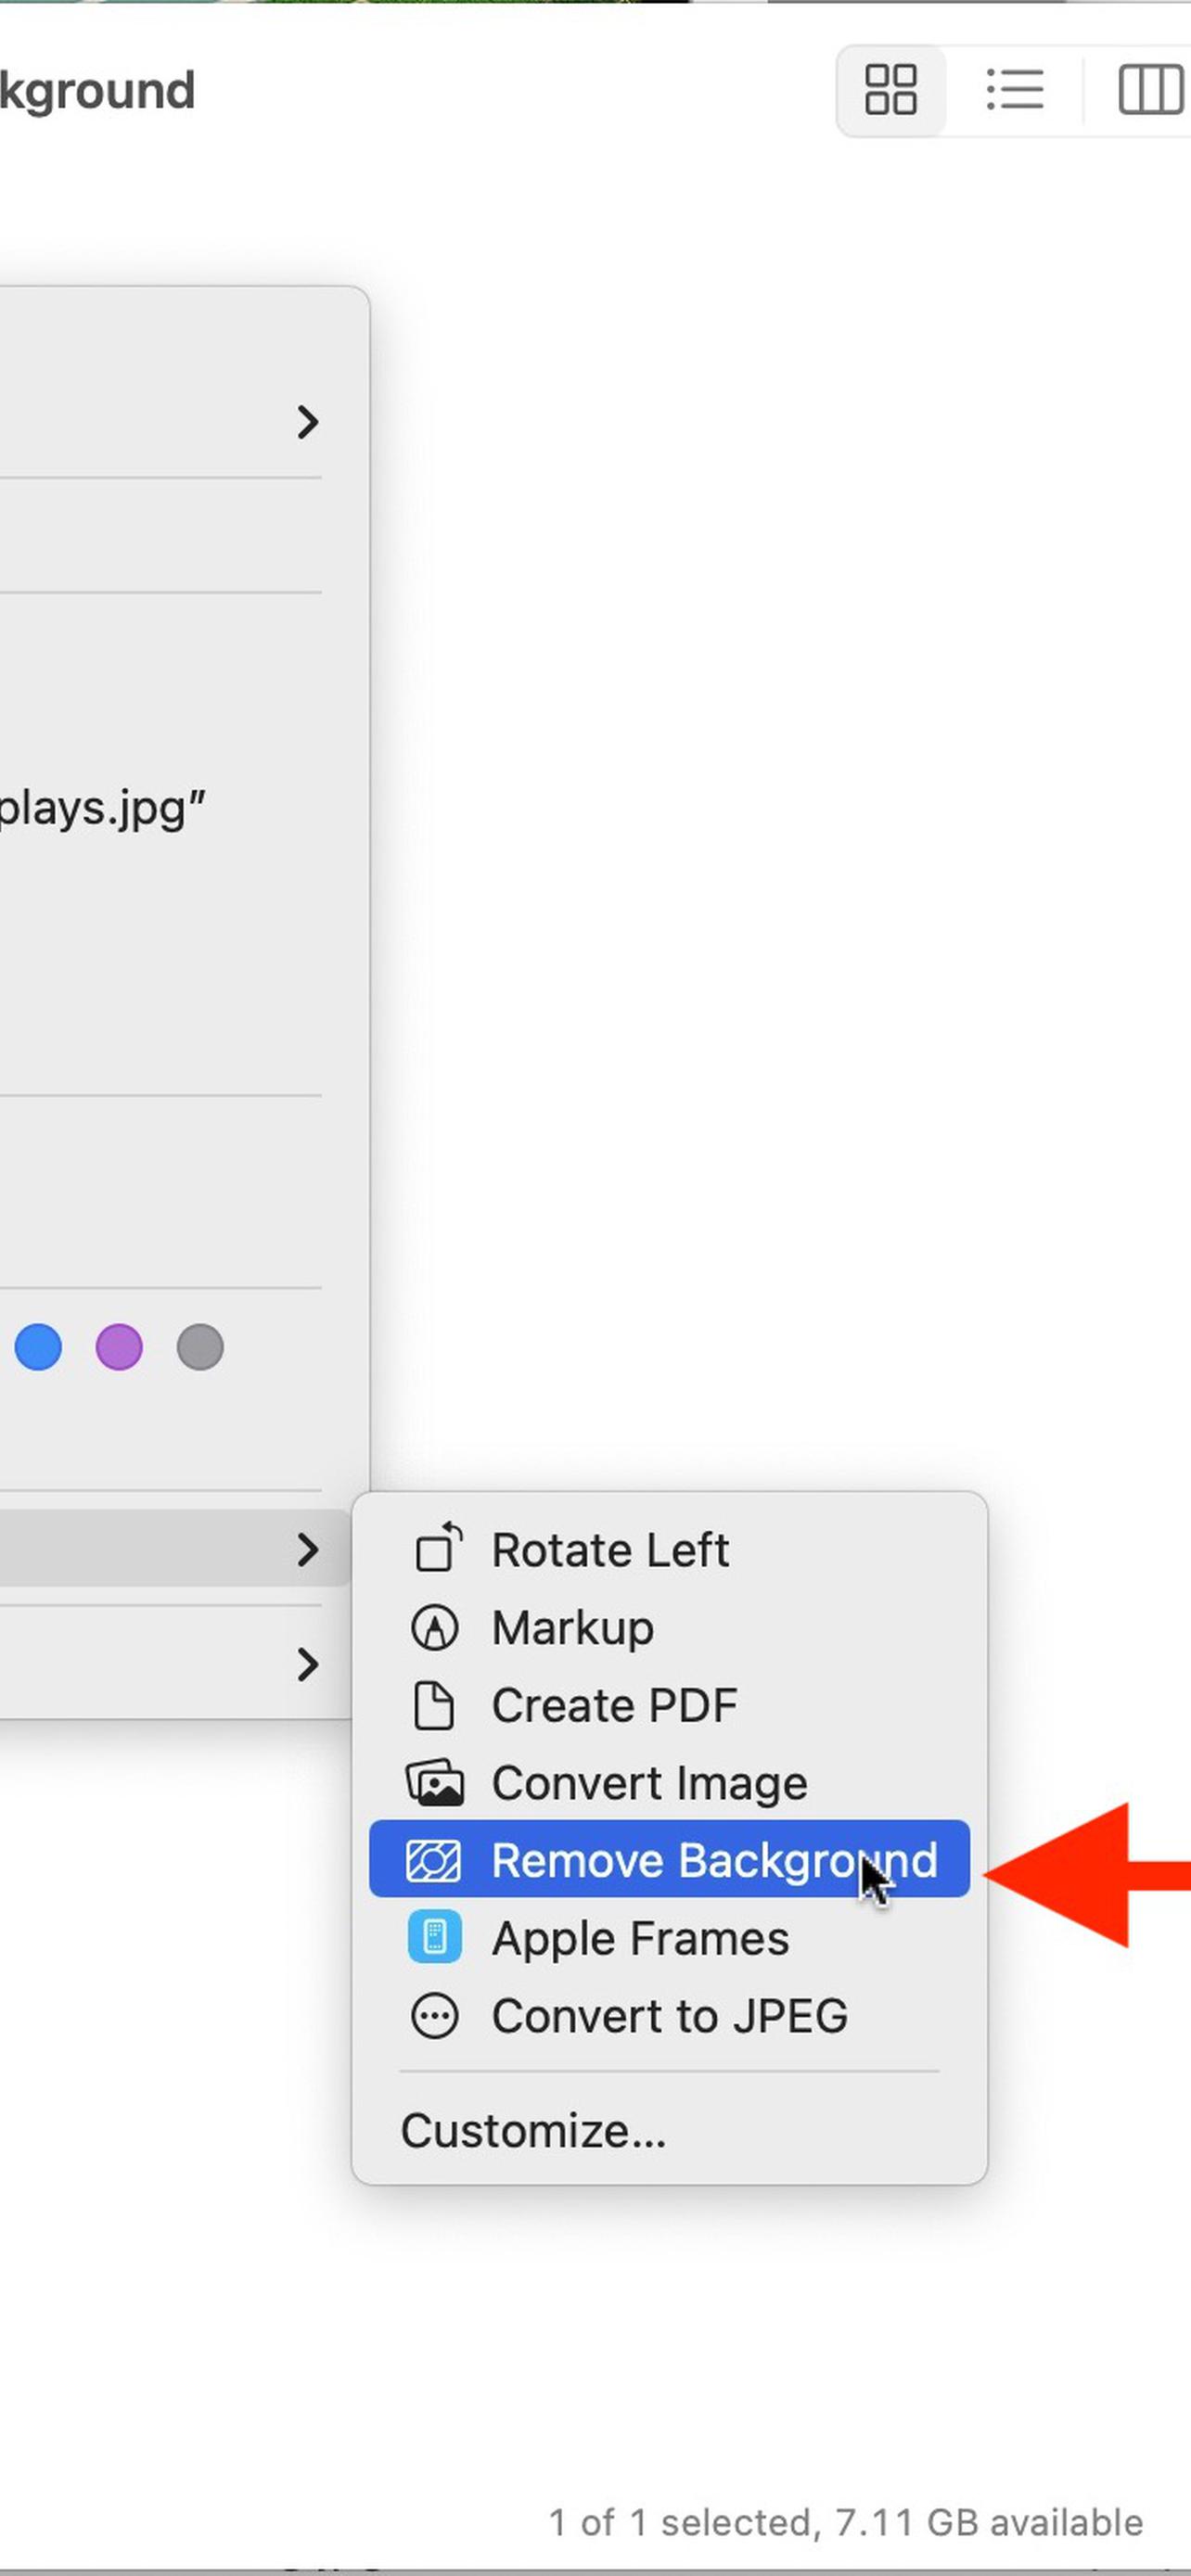The image size is (1191, 2576).
Task: Run the Remove Background quick action
Action: point(669,1859)
